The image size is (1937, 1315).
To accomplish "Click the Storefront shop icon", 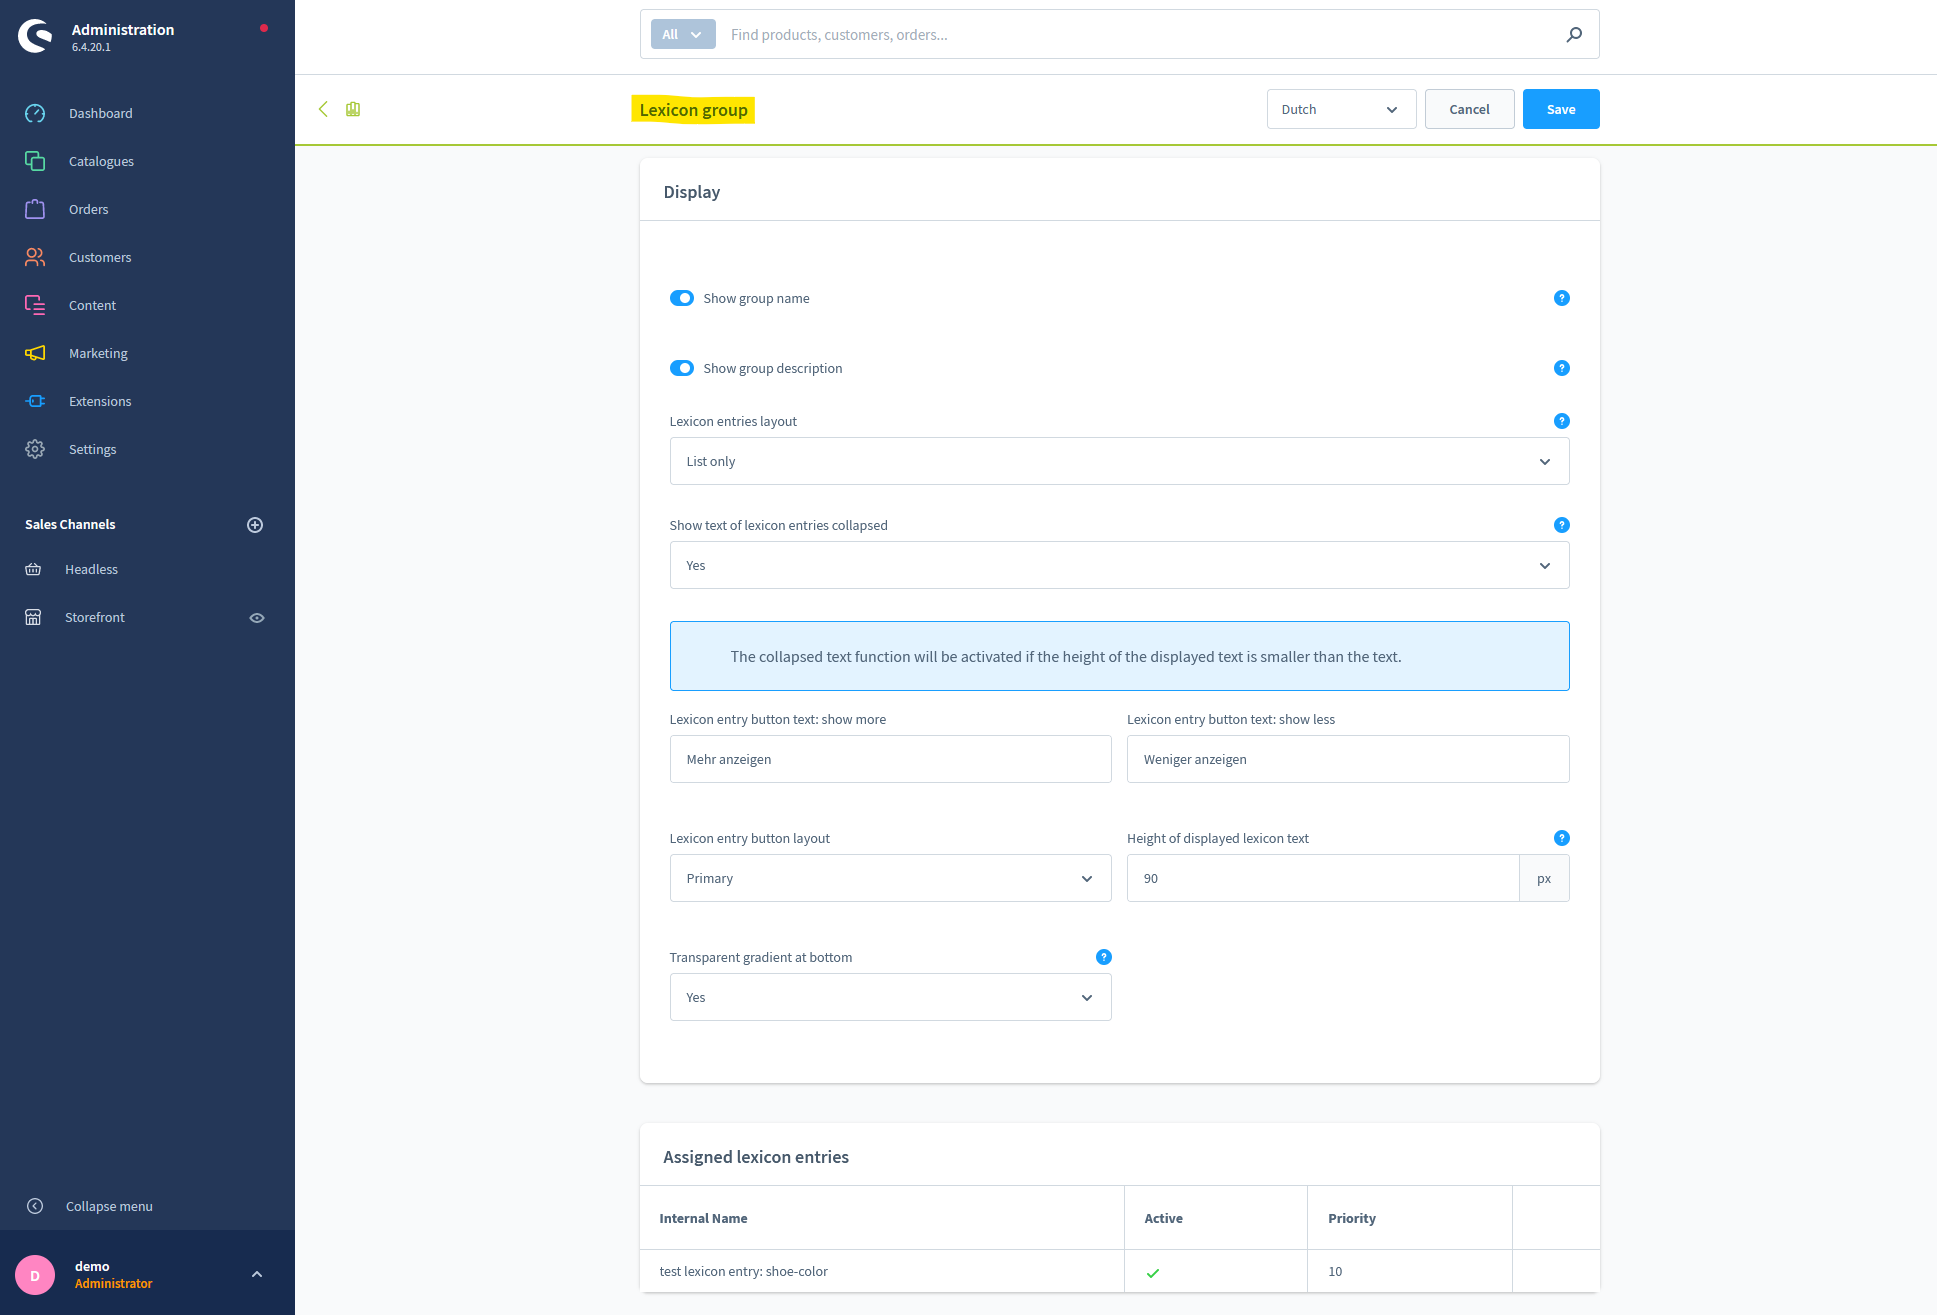I will pos(33,617).
